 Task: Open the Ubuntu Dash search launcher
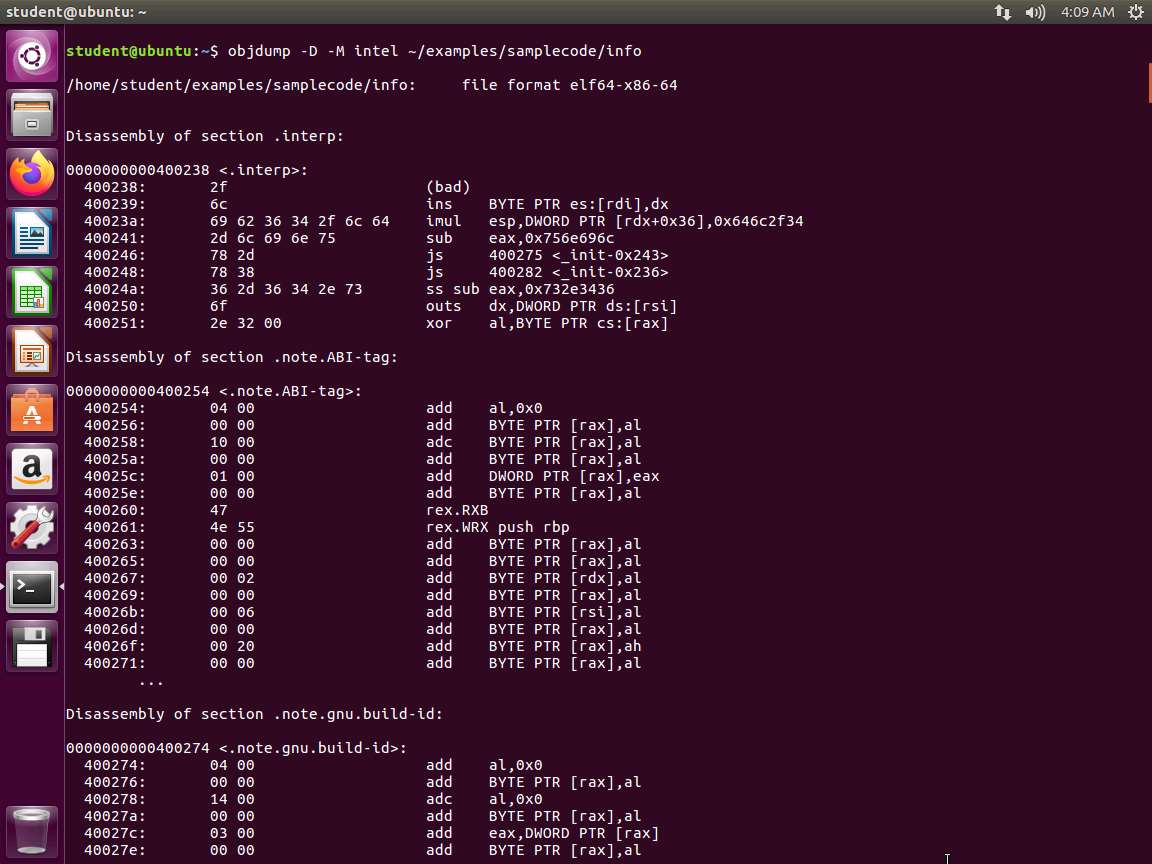[32, 56]
